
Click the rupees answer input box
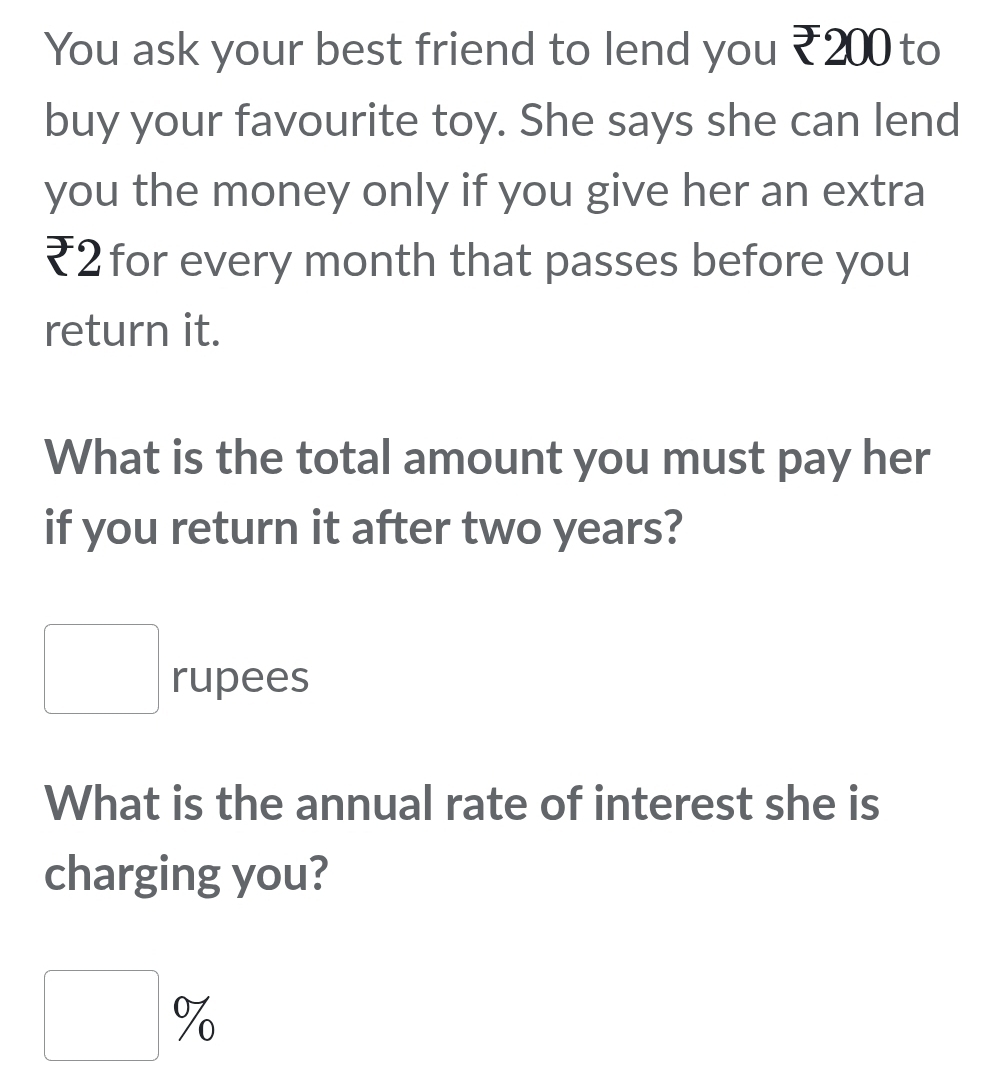click(x=101, y=669)
